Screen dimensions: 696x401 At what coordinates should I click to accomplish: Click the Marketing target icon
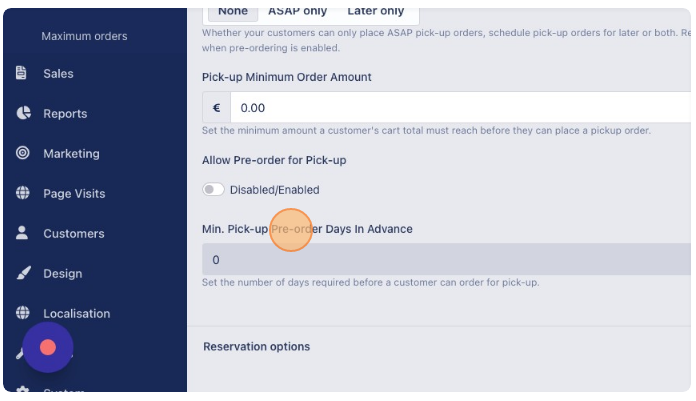[x=23, y=153]
